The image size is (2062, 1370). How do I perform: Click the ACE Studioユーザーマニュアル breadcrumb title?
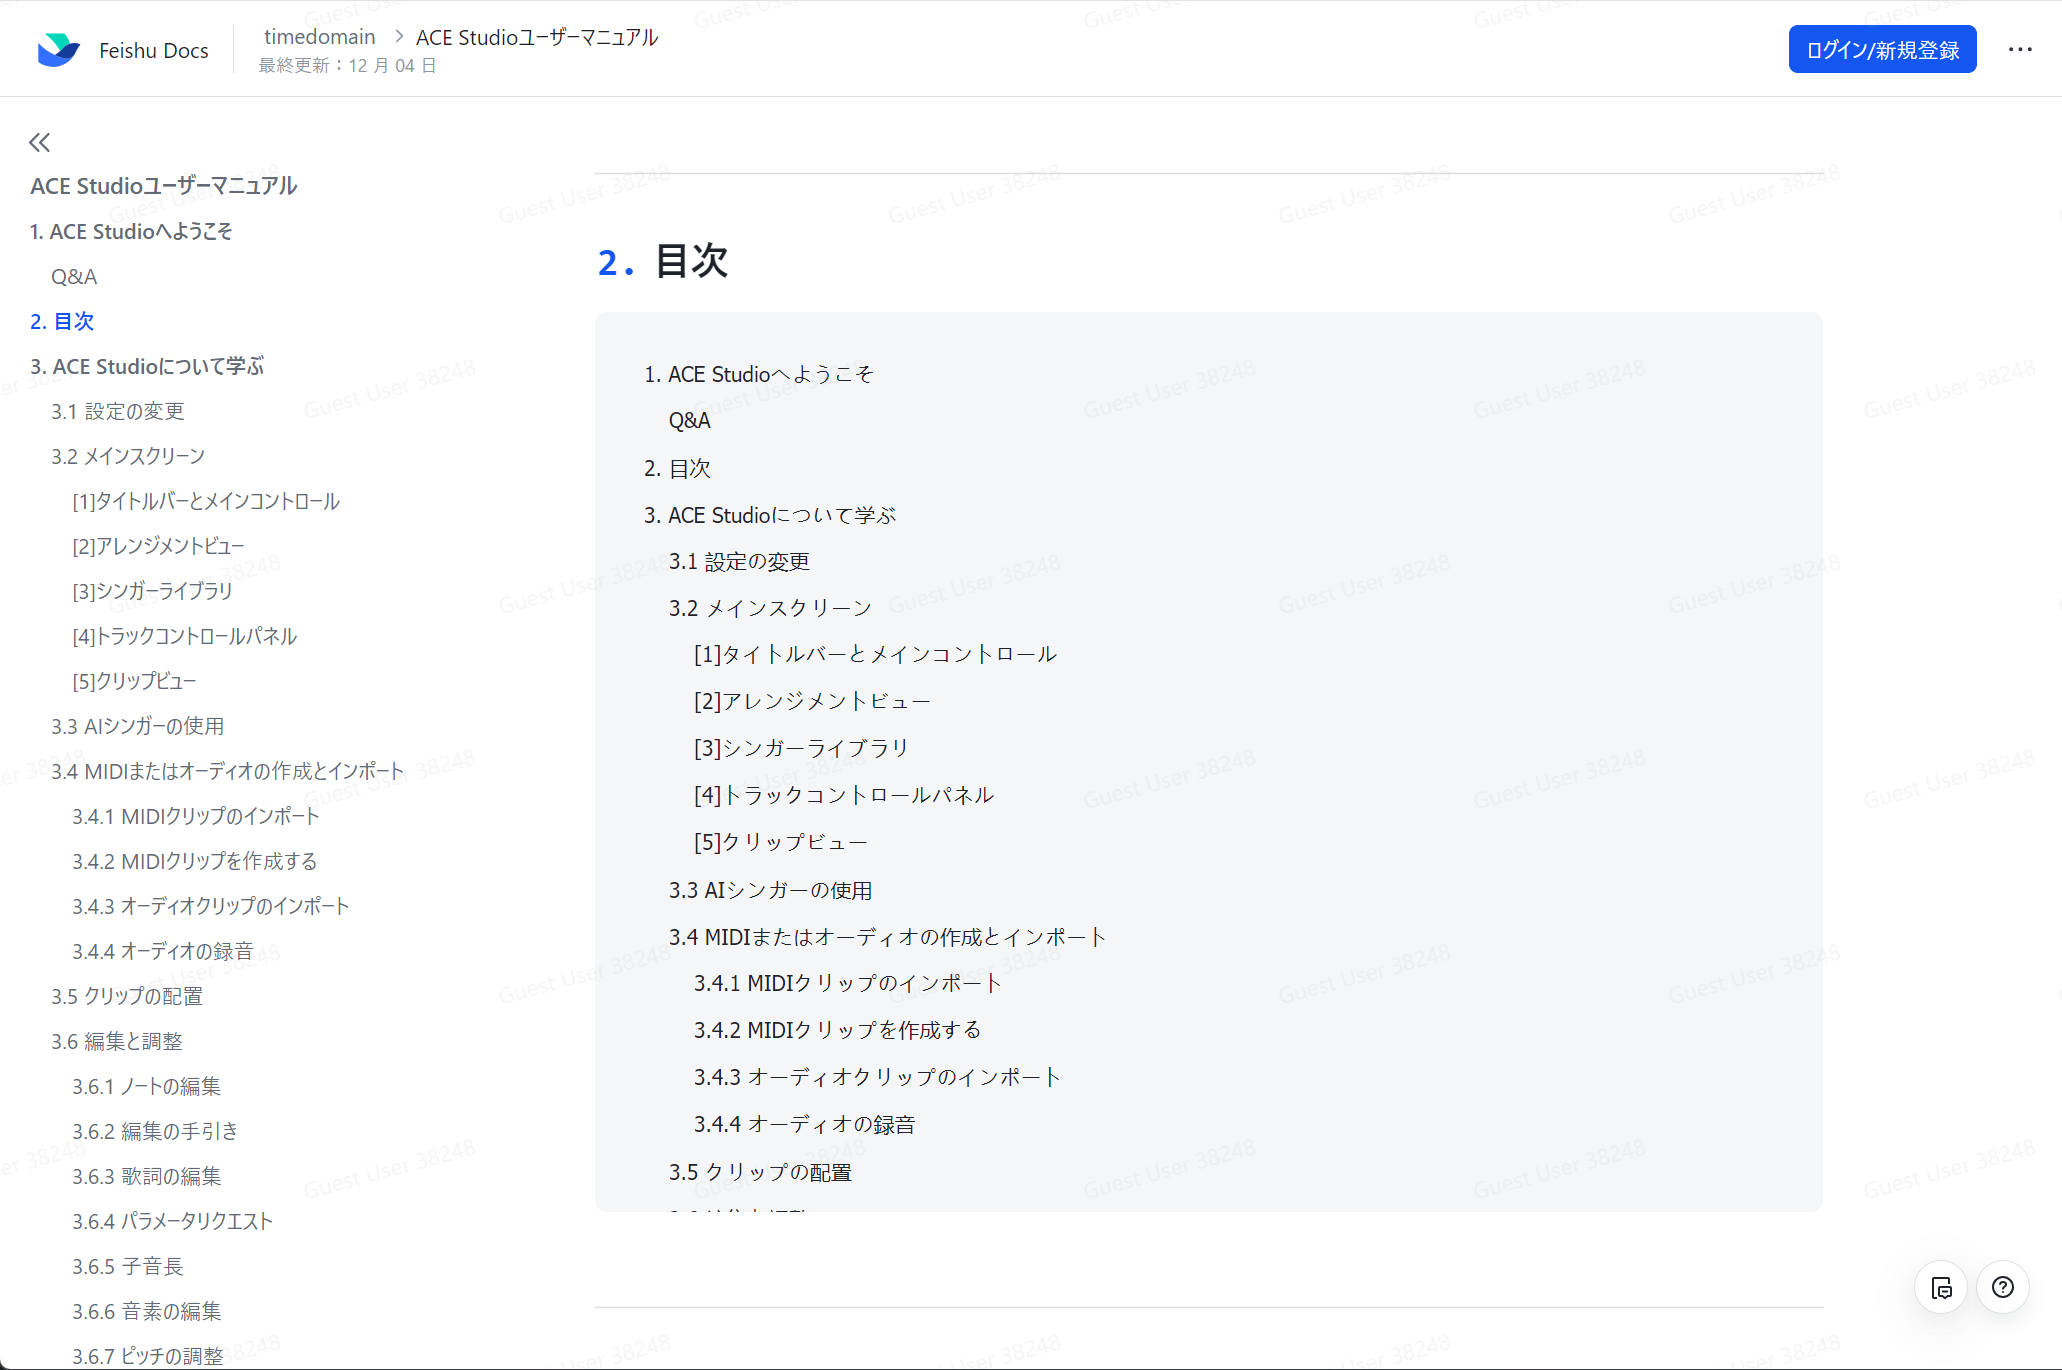click(537, 37)
